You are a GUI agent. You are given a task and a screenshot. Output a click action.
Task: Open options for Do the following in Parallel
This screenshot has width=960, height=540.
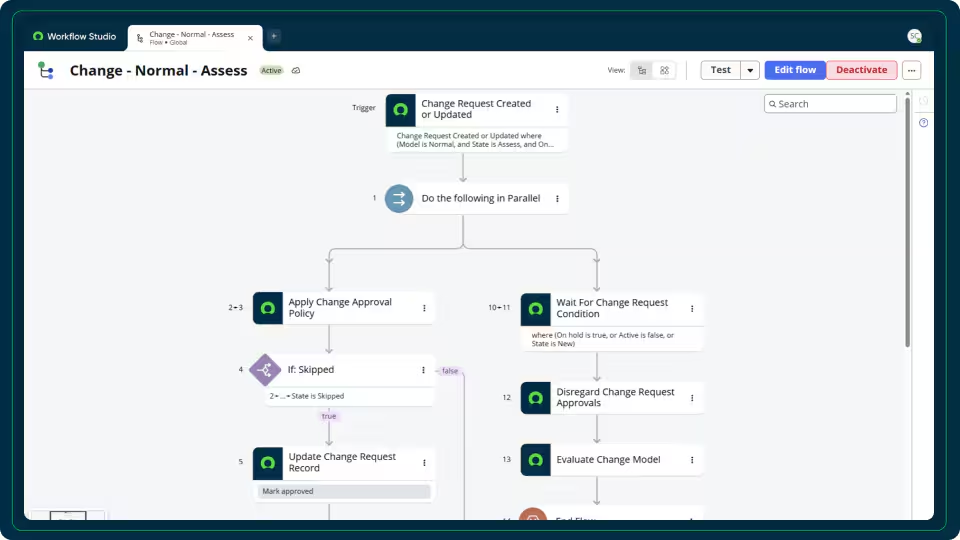point(557,198)
